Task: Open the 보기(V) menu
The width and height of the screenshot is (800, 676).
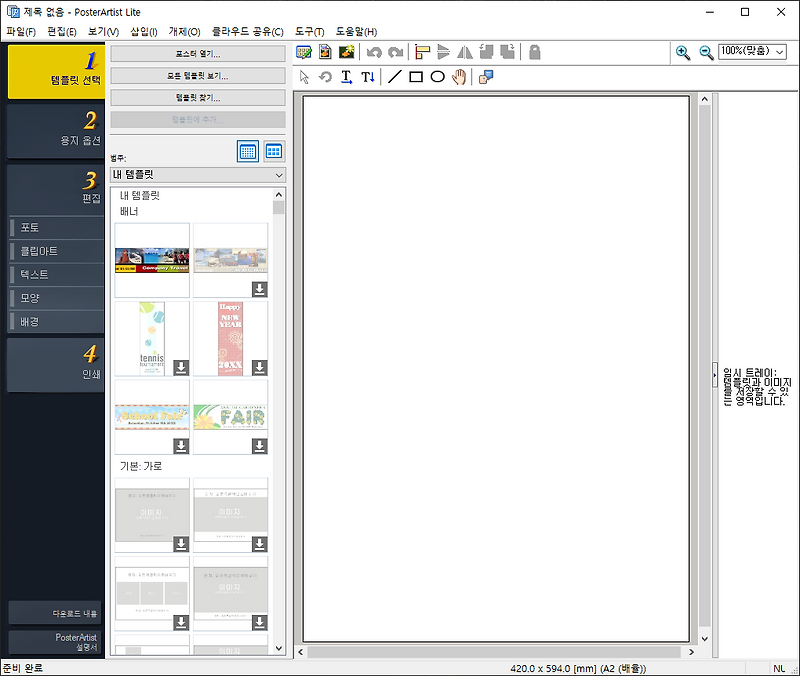Action: tap(103, 32)
